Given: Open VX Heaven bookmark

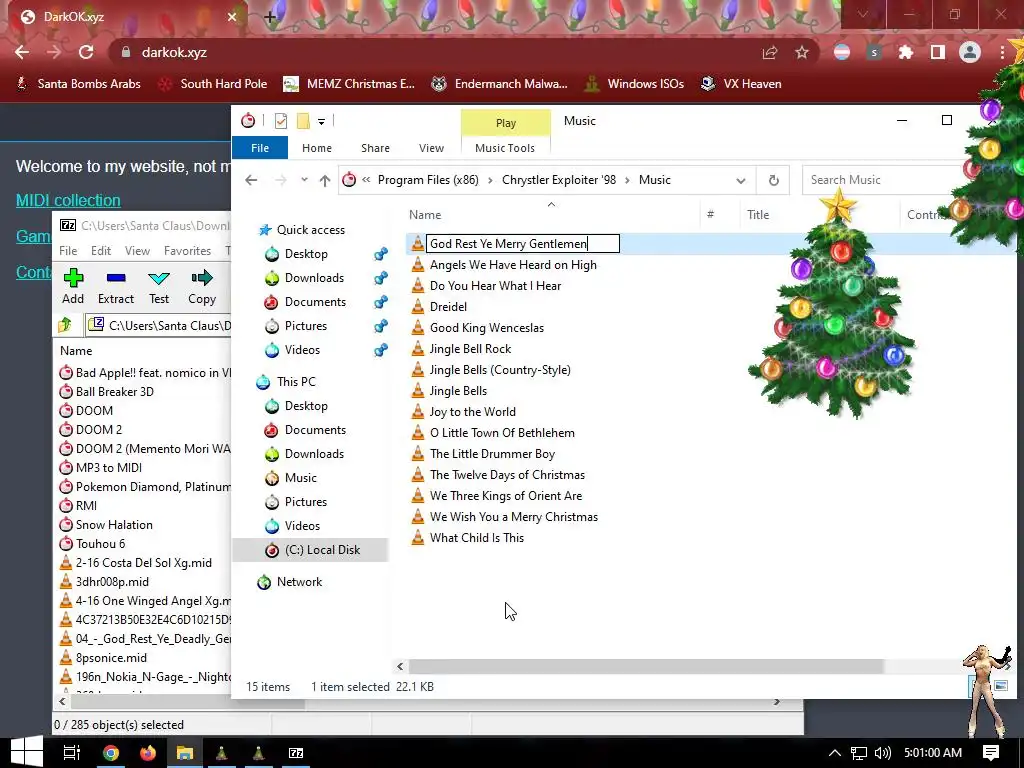Looking at the screenshot, I should tap(741, 84).
